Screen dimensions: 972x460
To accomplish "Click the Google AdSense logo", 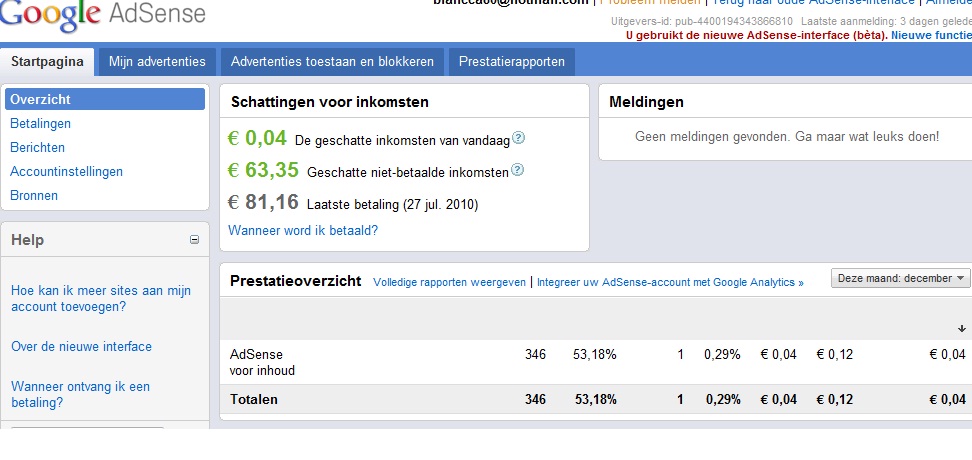I will pyautogui.click(x=102, y=15).
